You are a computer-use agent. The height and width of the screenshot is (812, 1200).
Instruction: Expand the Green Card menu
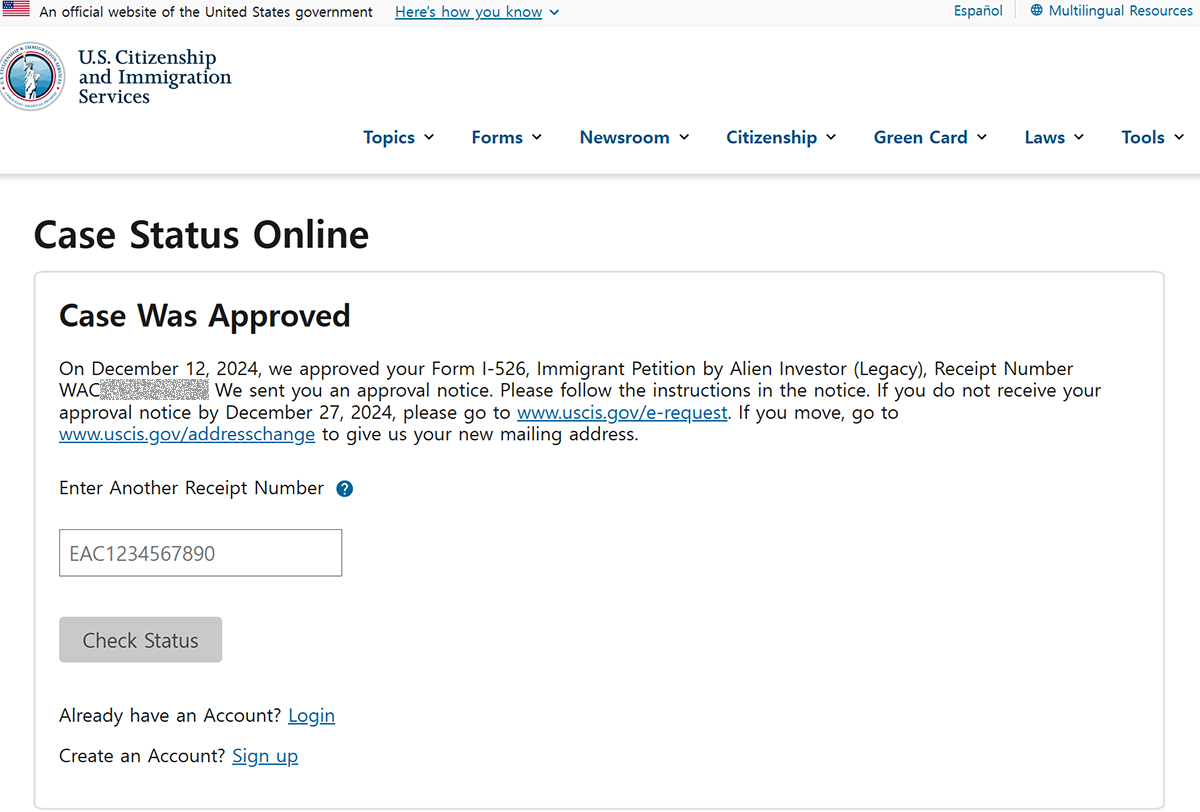pyautogui.click(x=931, y=138)
